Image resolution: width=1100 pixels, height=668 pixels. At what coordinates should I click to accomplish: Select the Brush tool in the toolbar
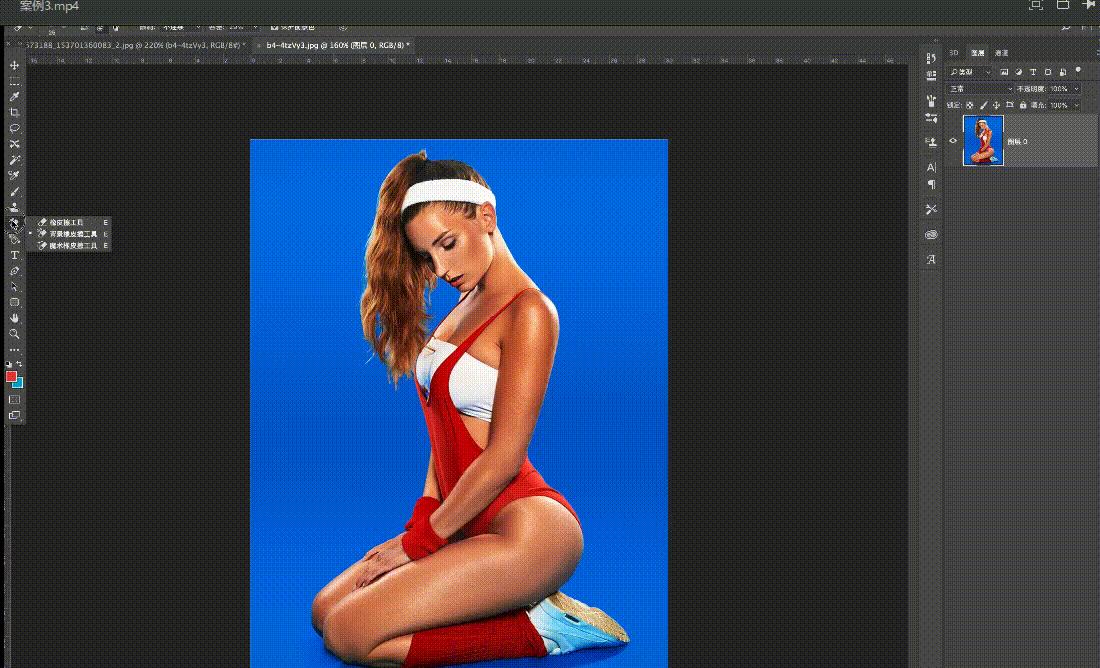[14, 191]
